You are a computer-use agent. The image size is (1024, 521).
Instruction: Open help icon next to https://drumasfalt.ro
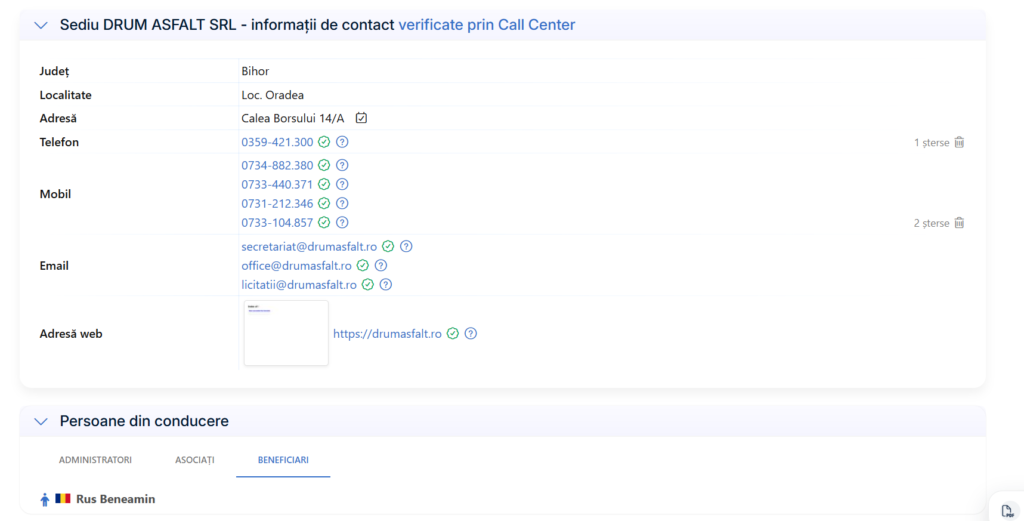pos(471,334)
